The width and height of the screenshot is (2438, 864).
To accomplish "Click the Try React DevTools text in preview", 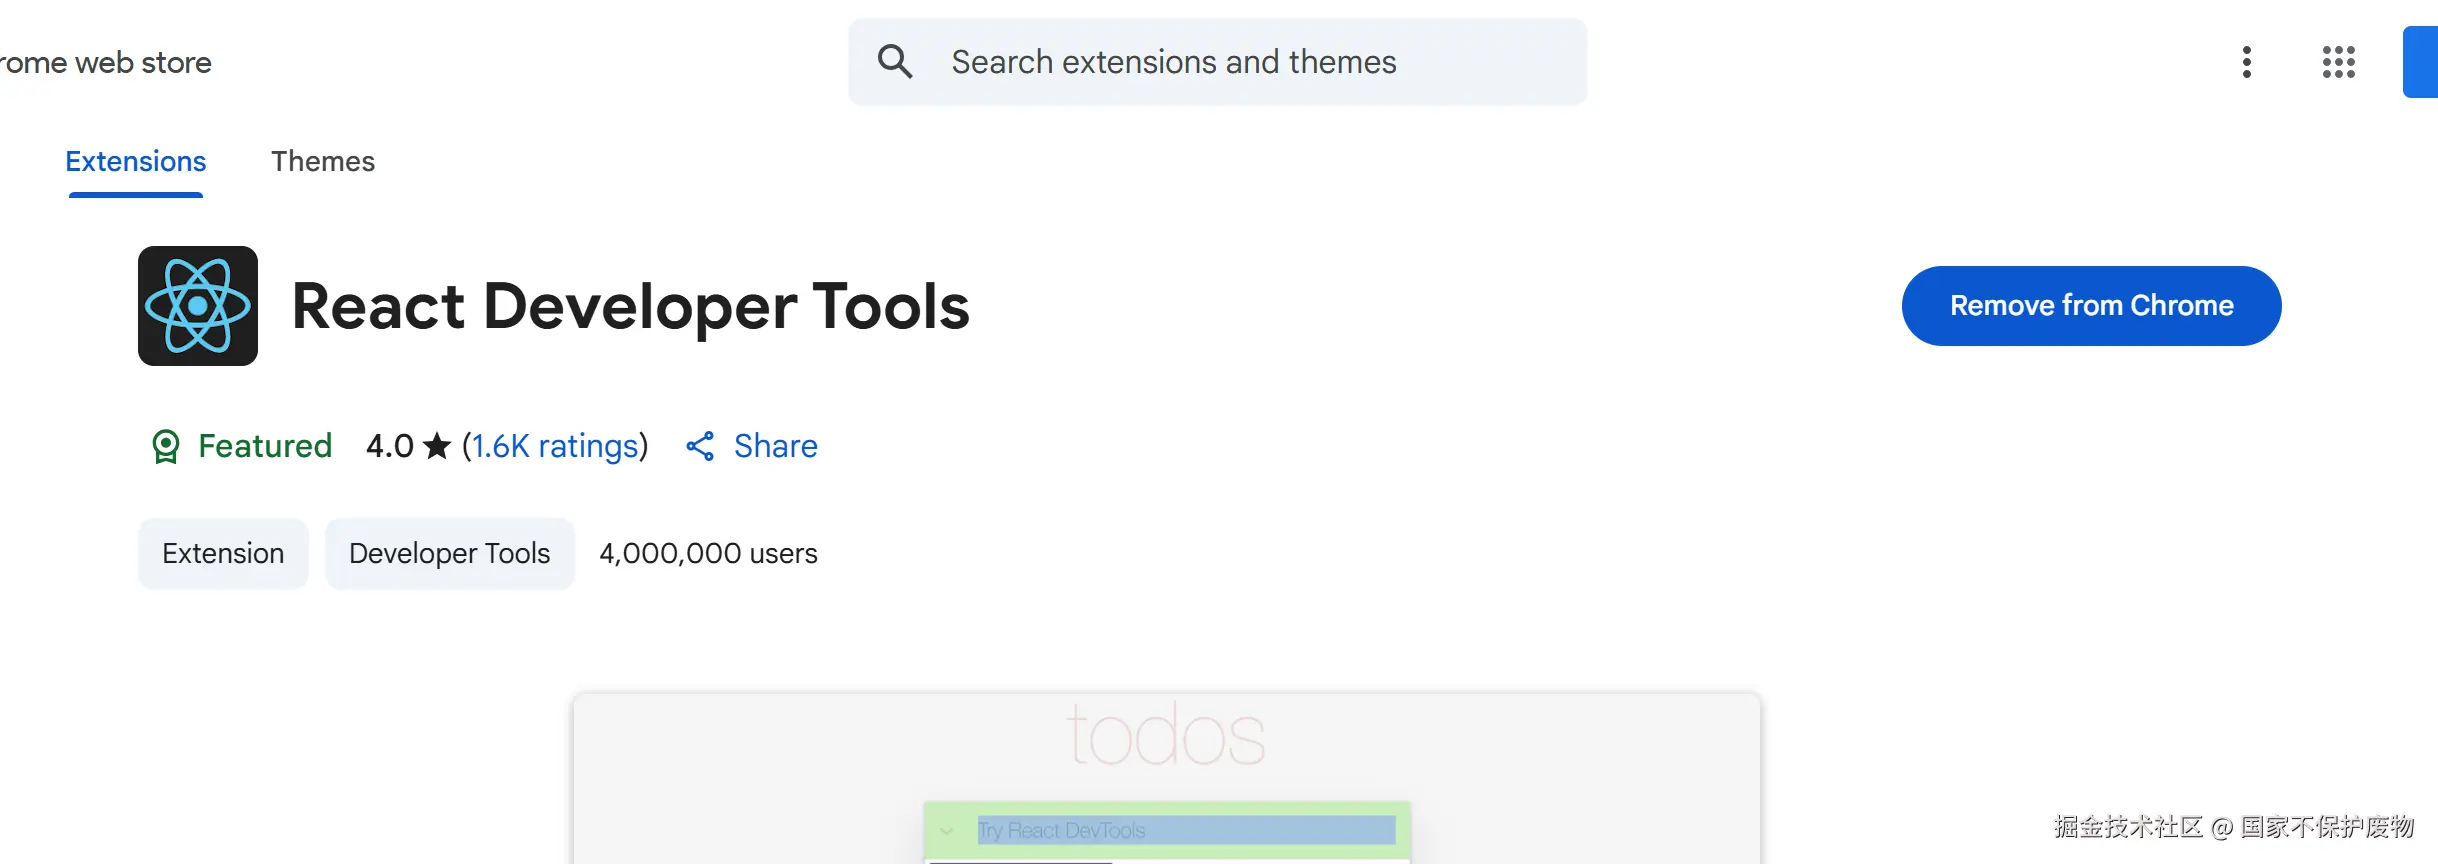I will click(1062, 830).
